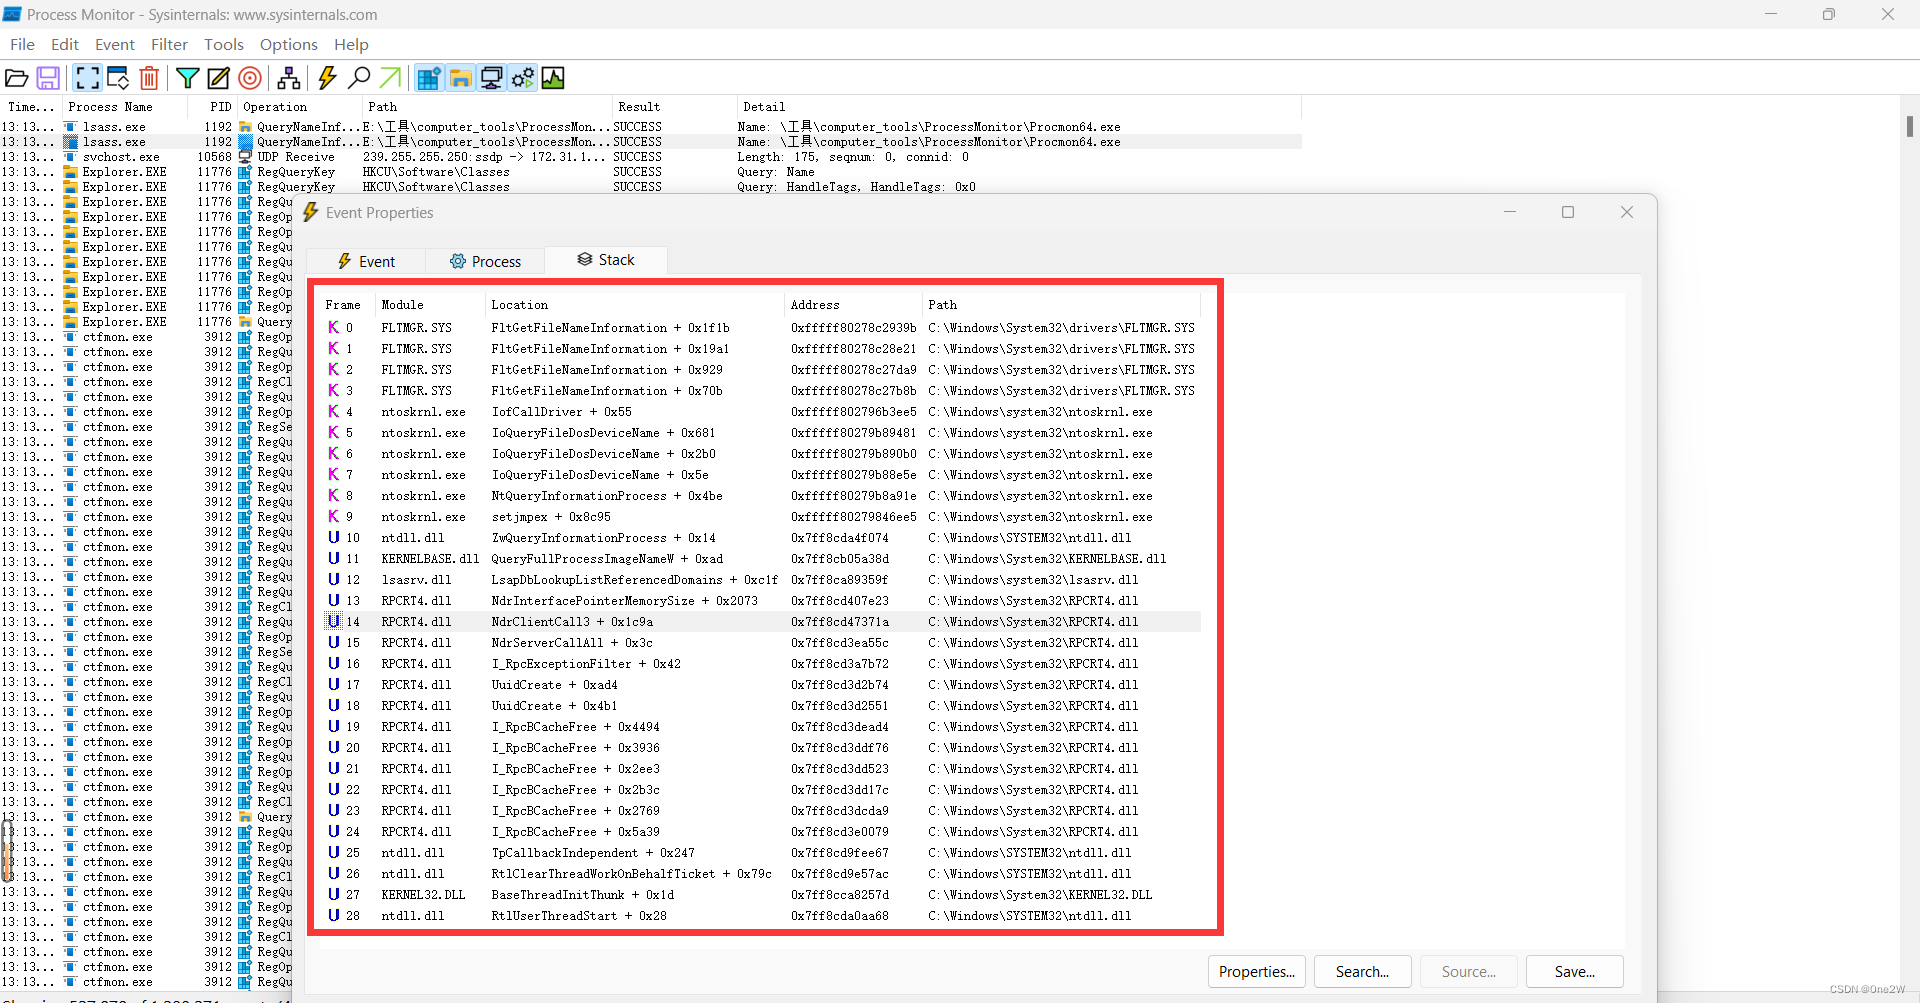Toggle Show Process and Thread Activity icon
The height and width of the screenshot is (1003, 1920).
point(522,78)
